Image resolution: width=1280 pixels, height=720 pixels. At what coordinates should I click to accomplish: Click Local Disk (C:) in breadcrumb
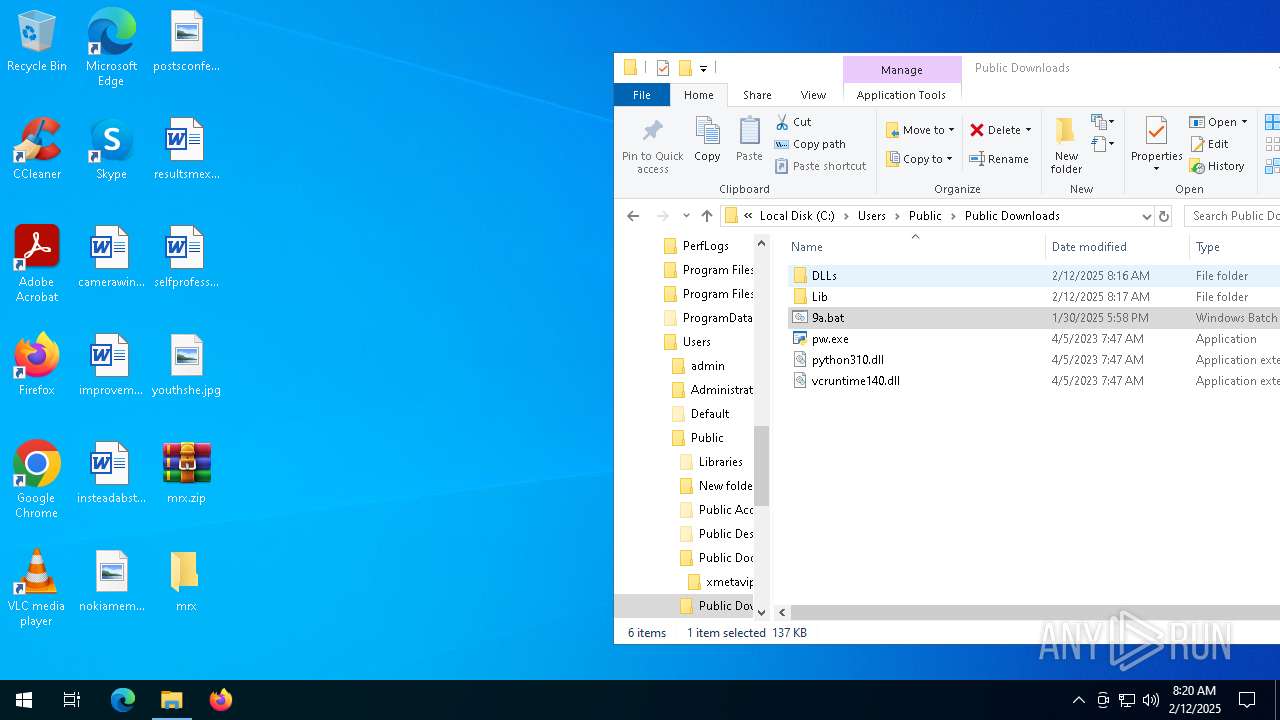[797, 216]
